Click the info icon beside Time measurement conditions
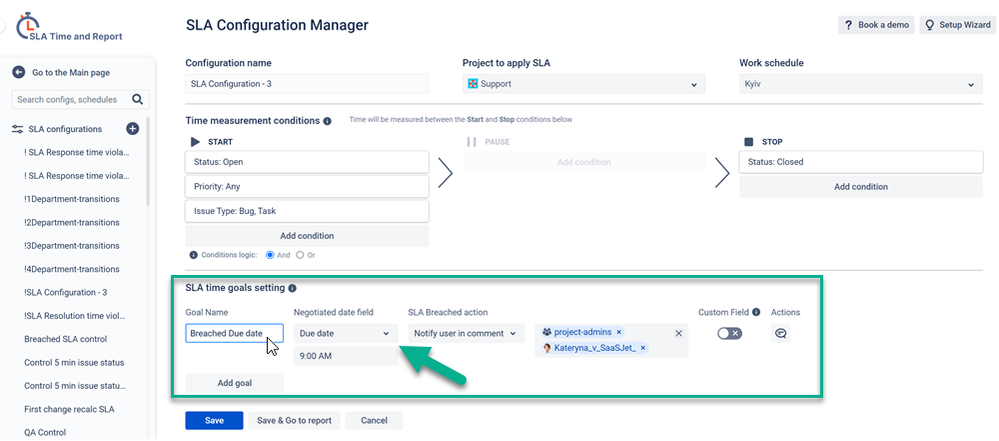Image resolution: width=999 pixels, height=441 pixels. tap(327, 120)
